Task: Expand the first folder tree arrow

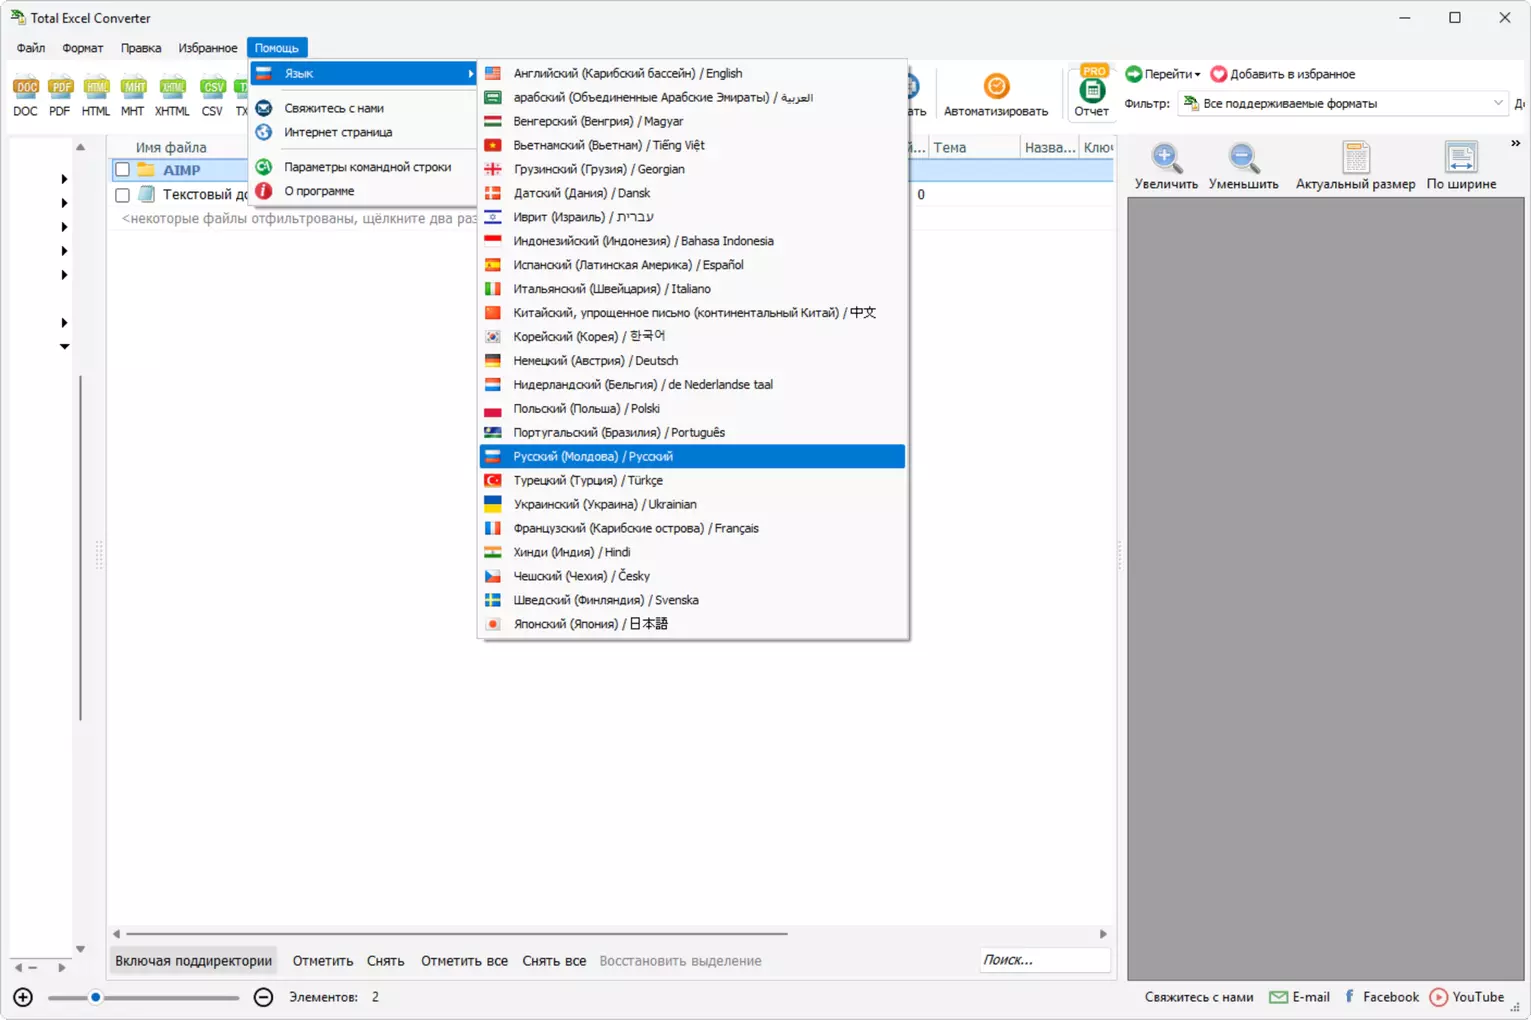Action: pyautogui.click(x=64, y=179)
